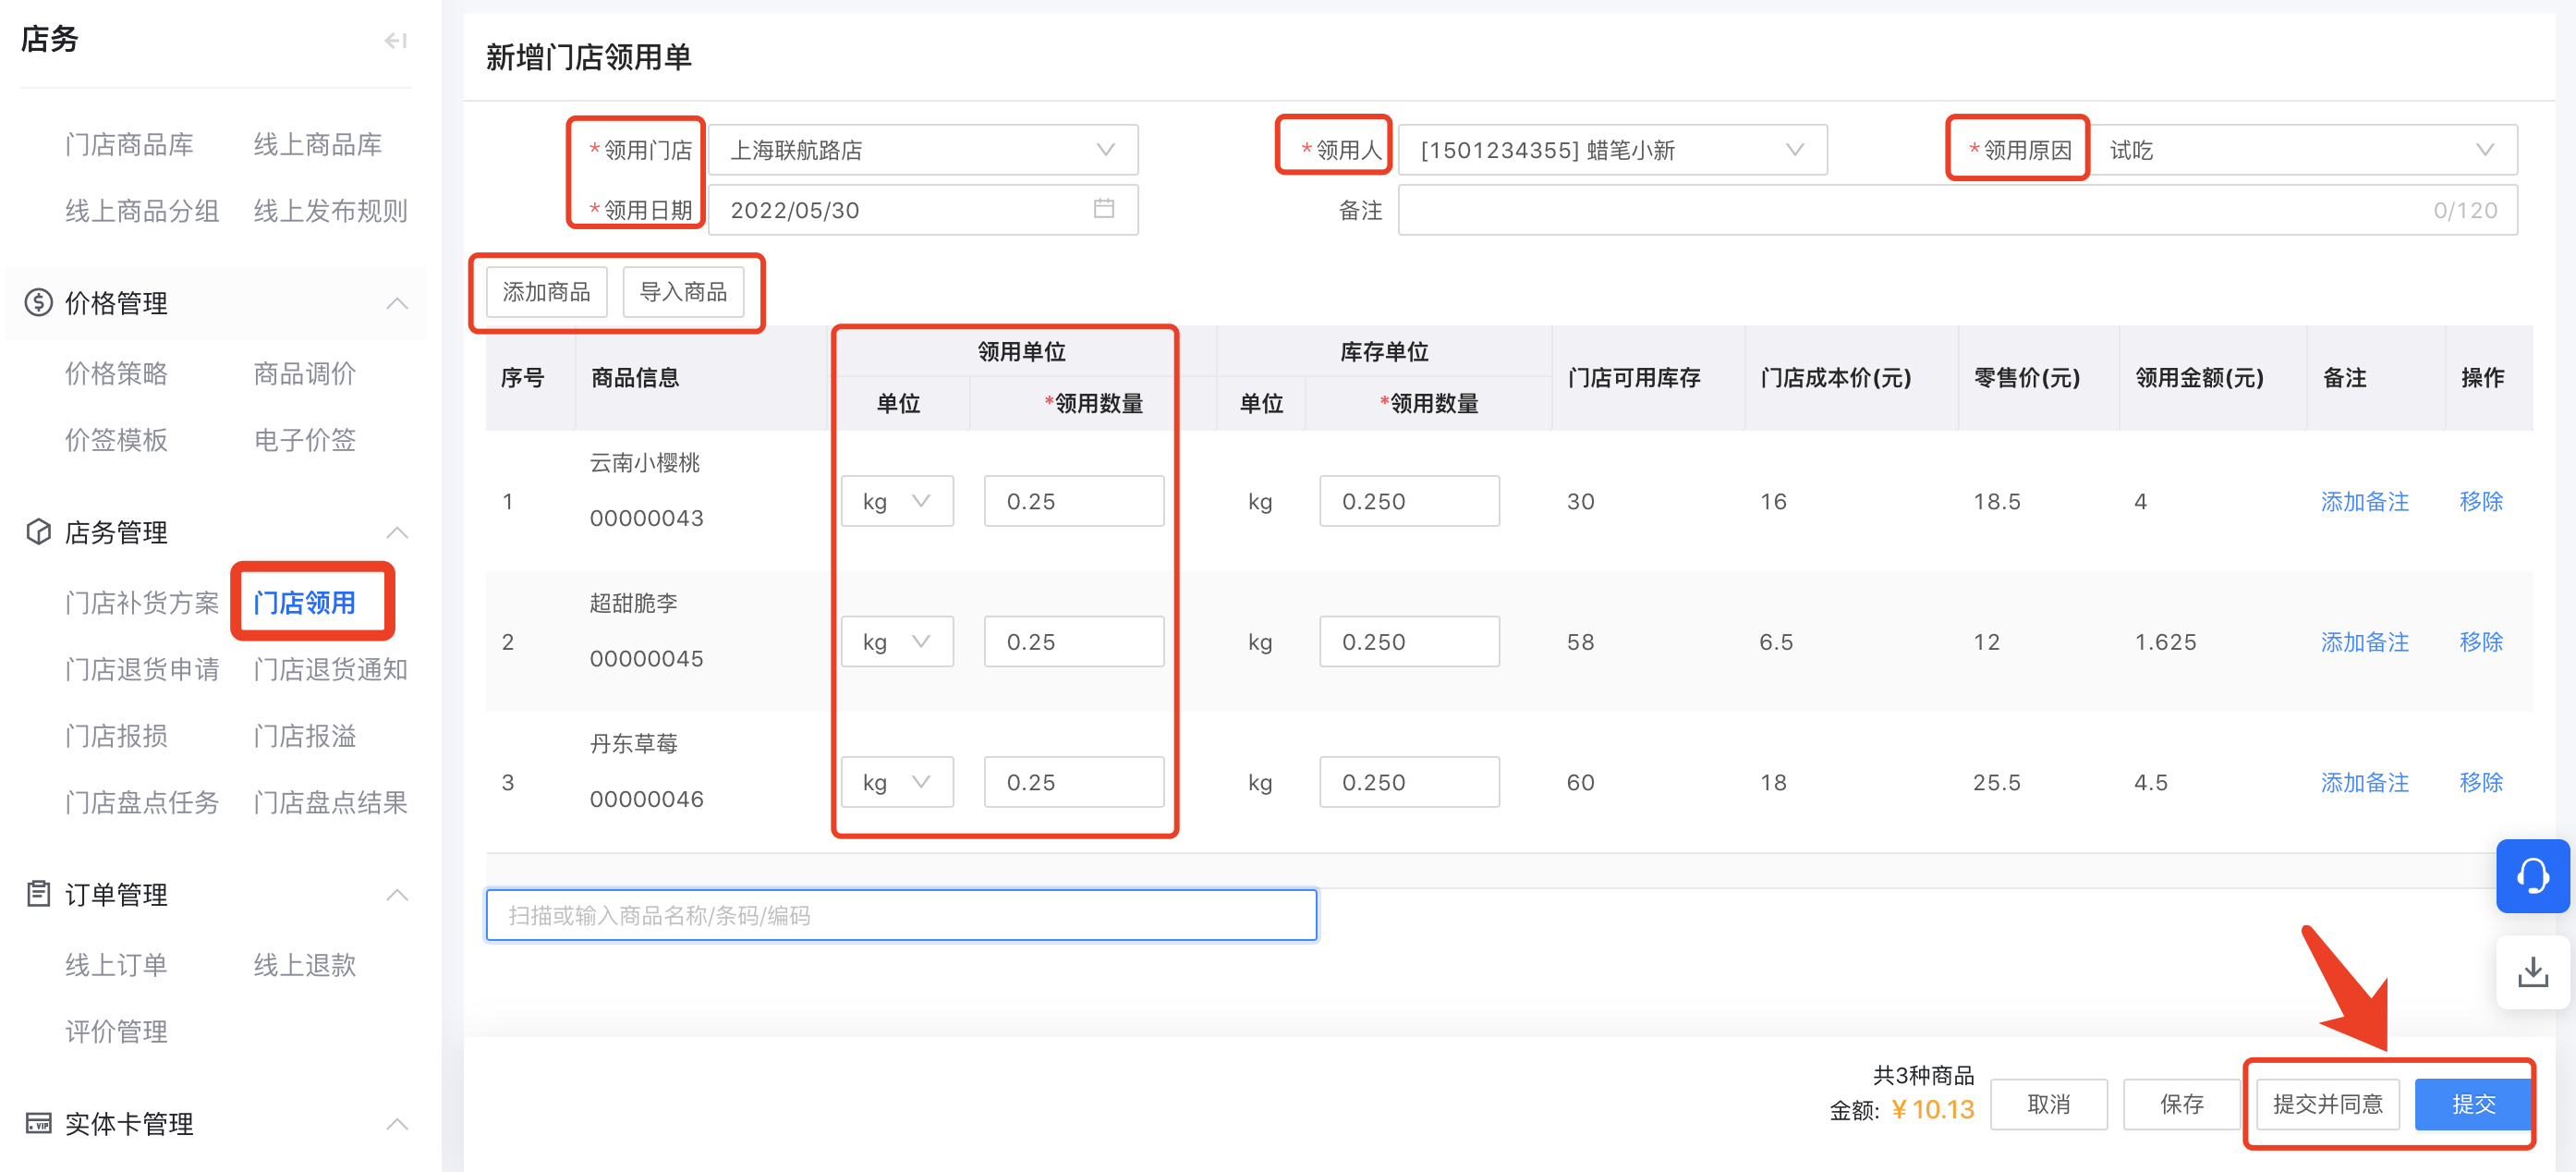Open the 领用原因 dropdown
Image resolution: width=2576 pixels, height=1172 pixels.
point(2303,150)
